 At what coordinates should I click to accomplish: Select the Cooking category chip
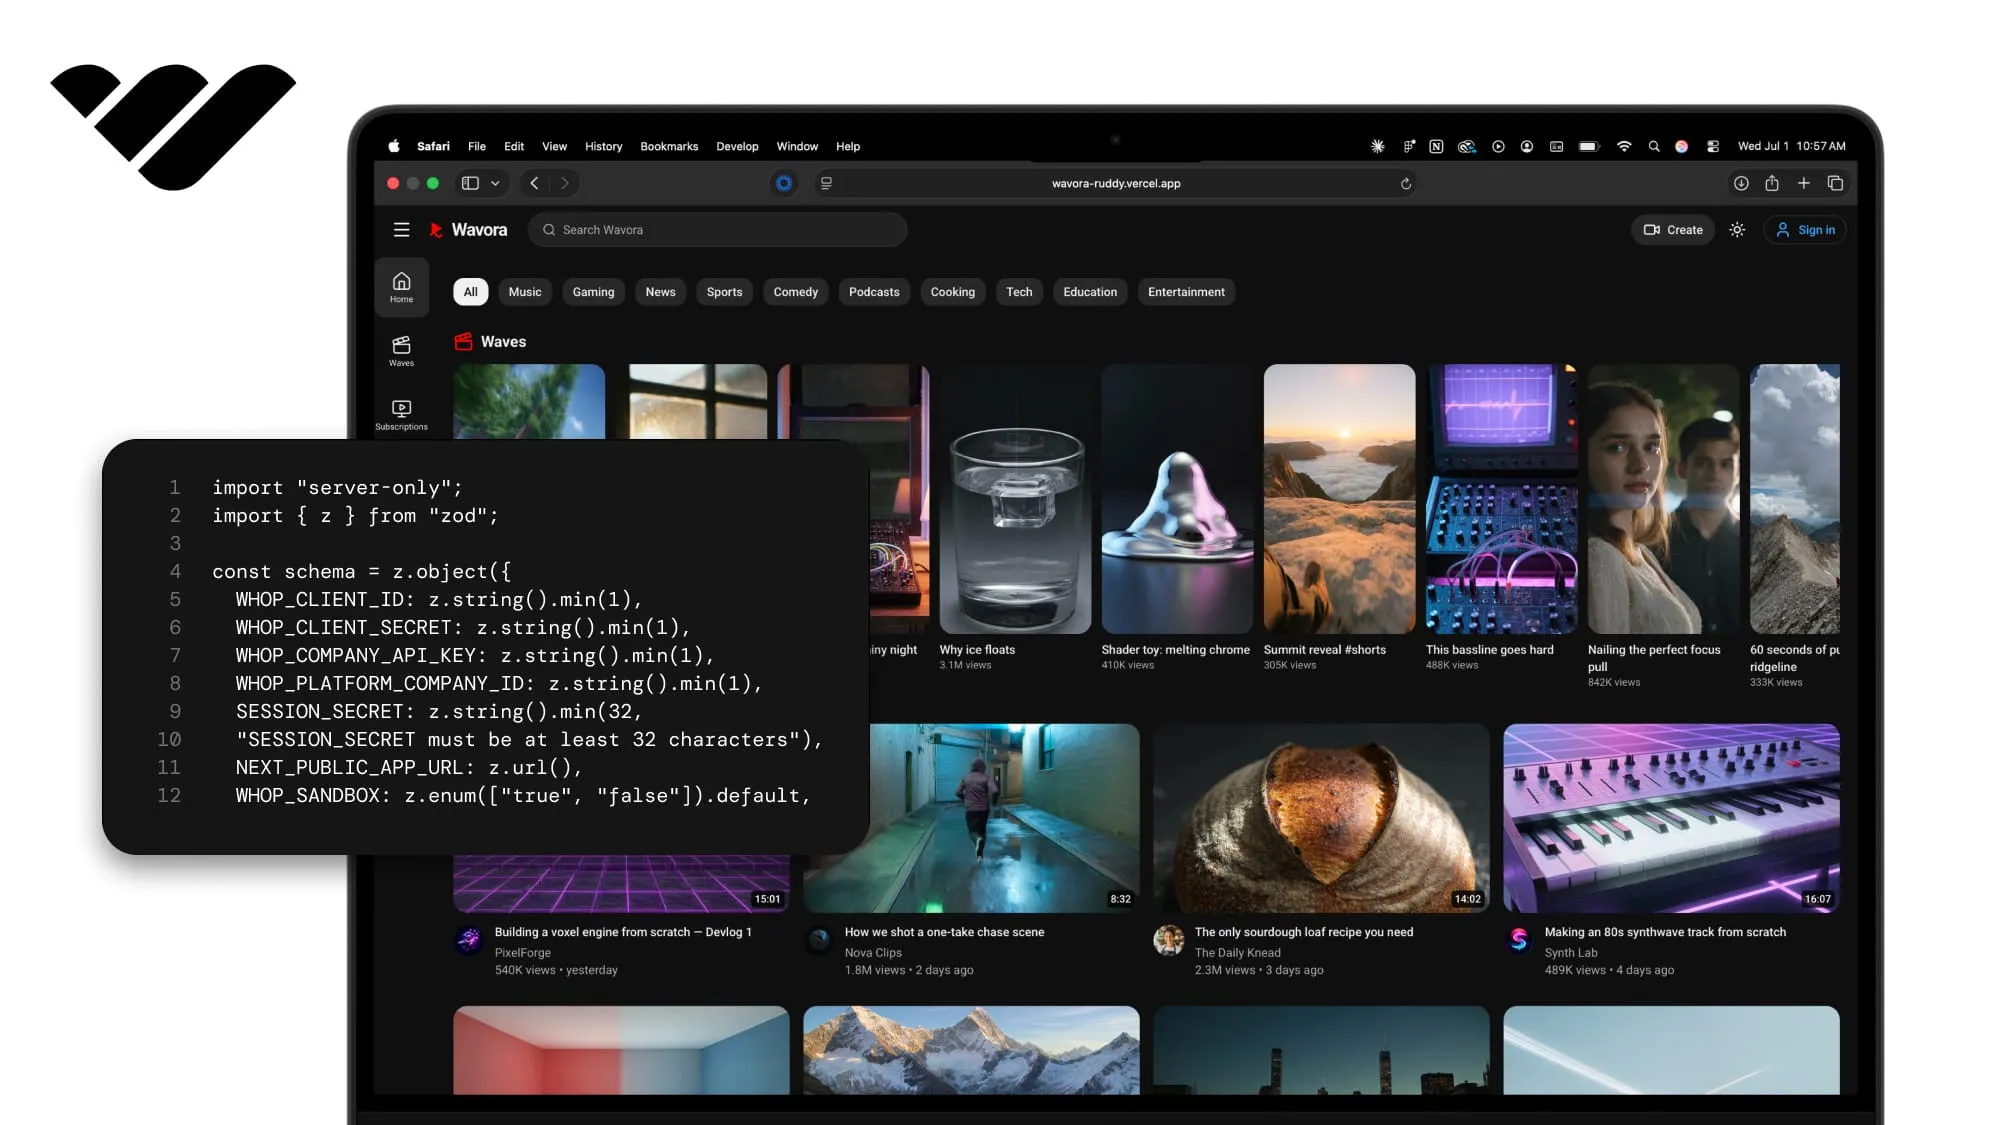click(952, 292)
